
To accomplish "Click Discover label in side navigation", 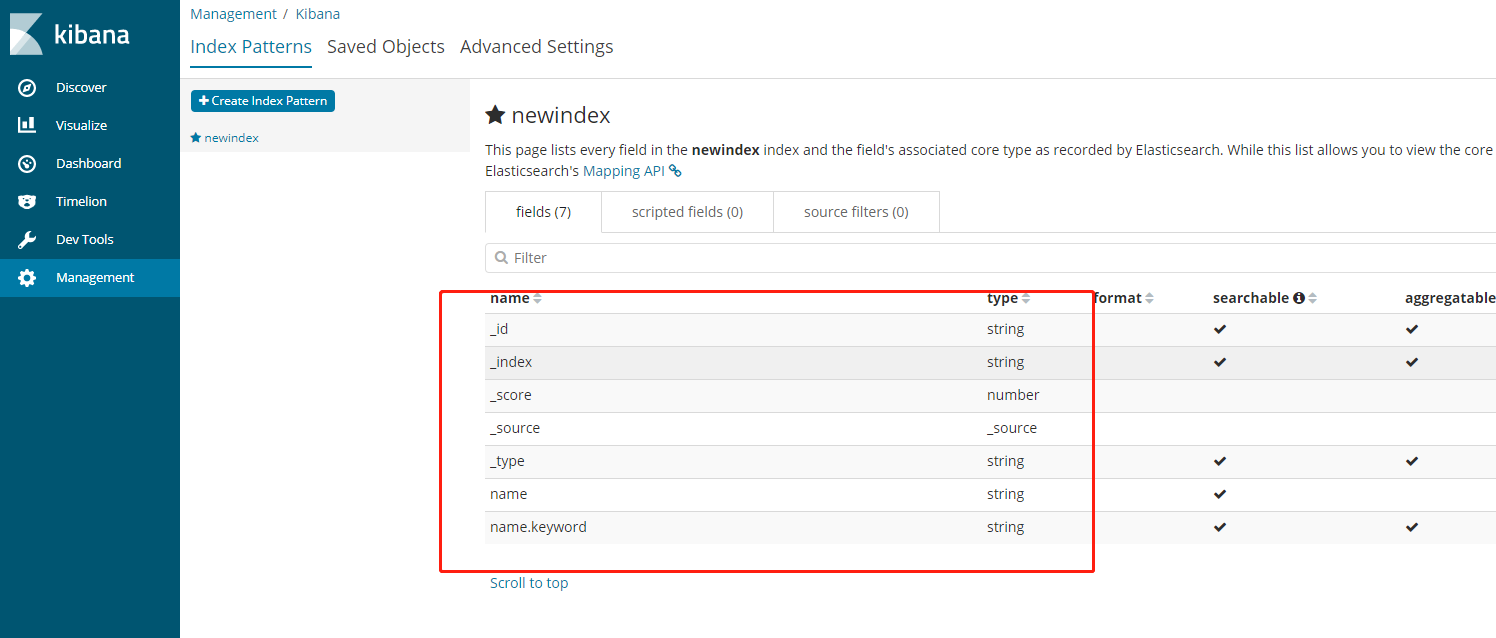I will tap(81, 88).
